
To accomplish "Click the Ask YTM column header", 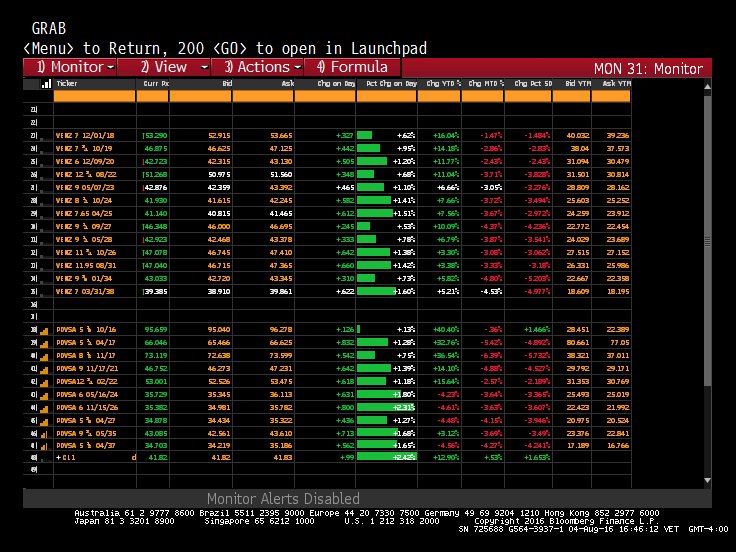I will click(x=611, y=84).
